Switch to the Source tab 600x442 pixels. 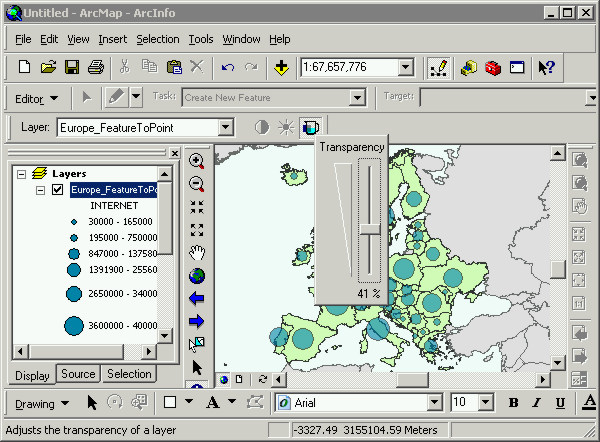(x=78, y=374)
